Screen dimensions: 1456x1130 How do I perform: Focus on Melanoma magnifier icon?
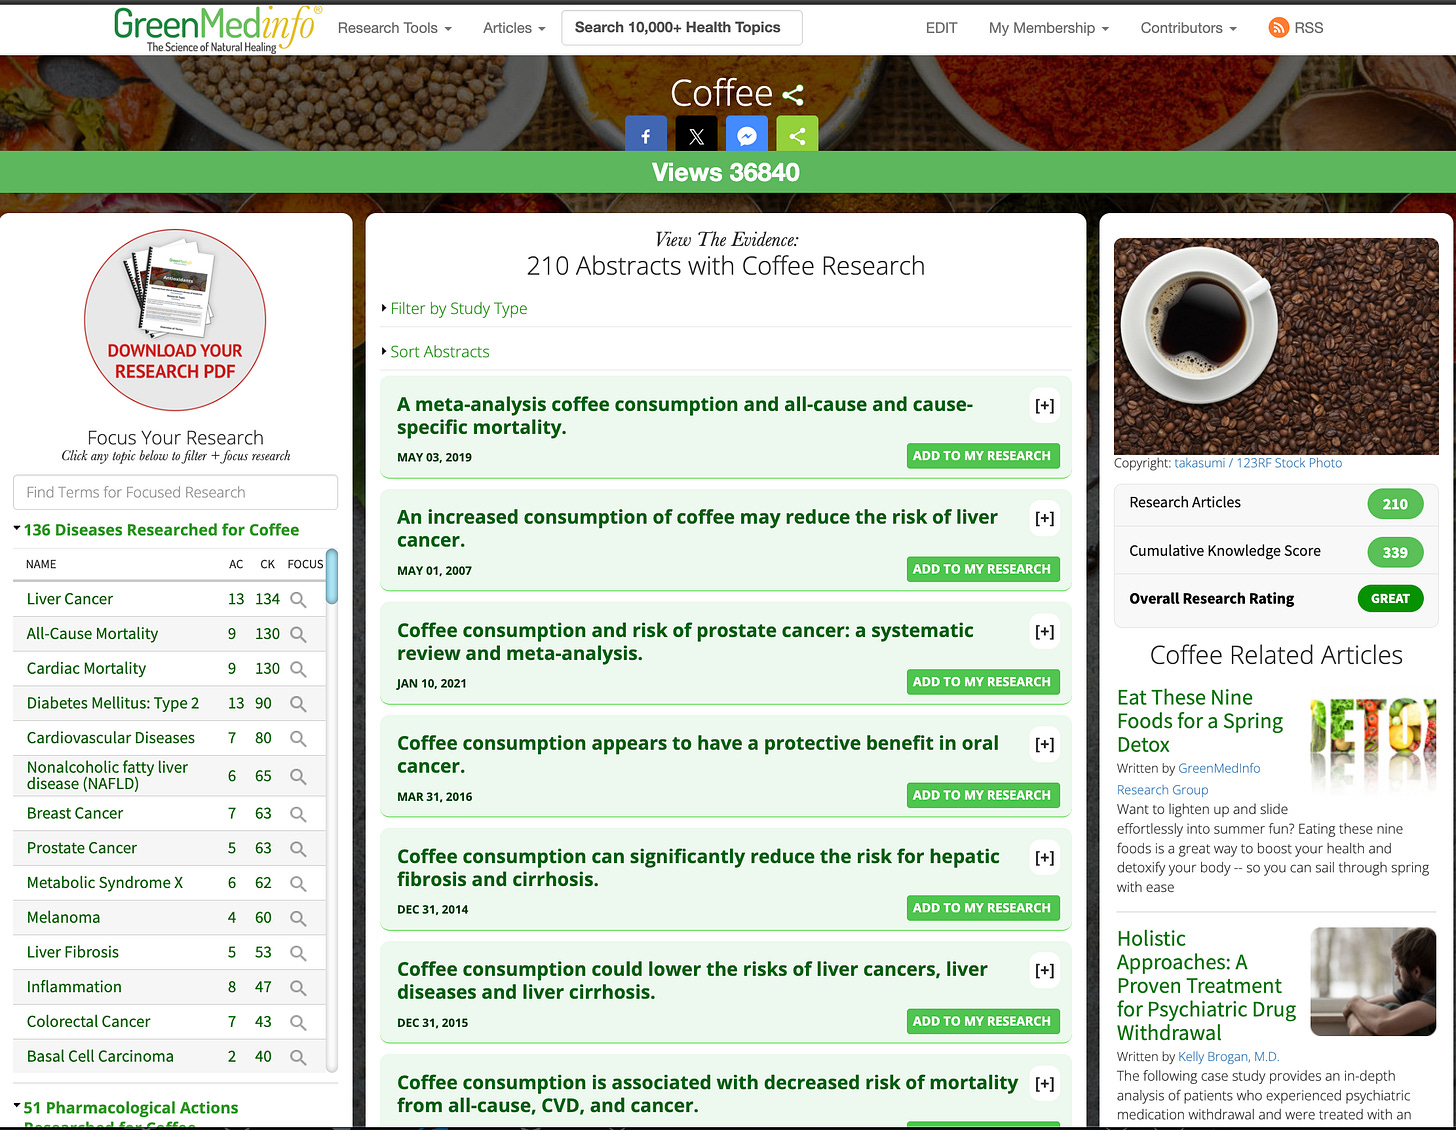click(298, 919)
